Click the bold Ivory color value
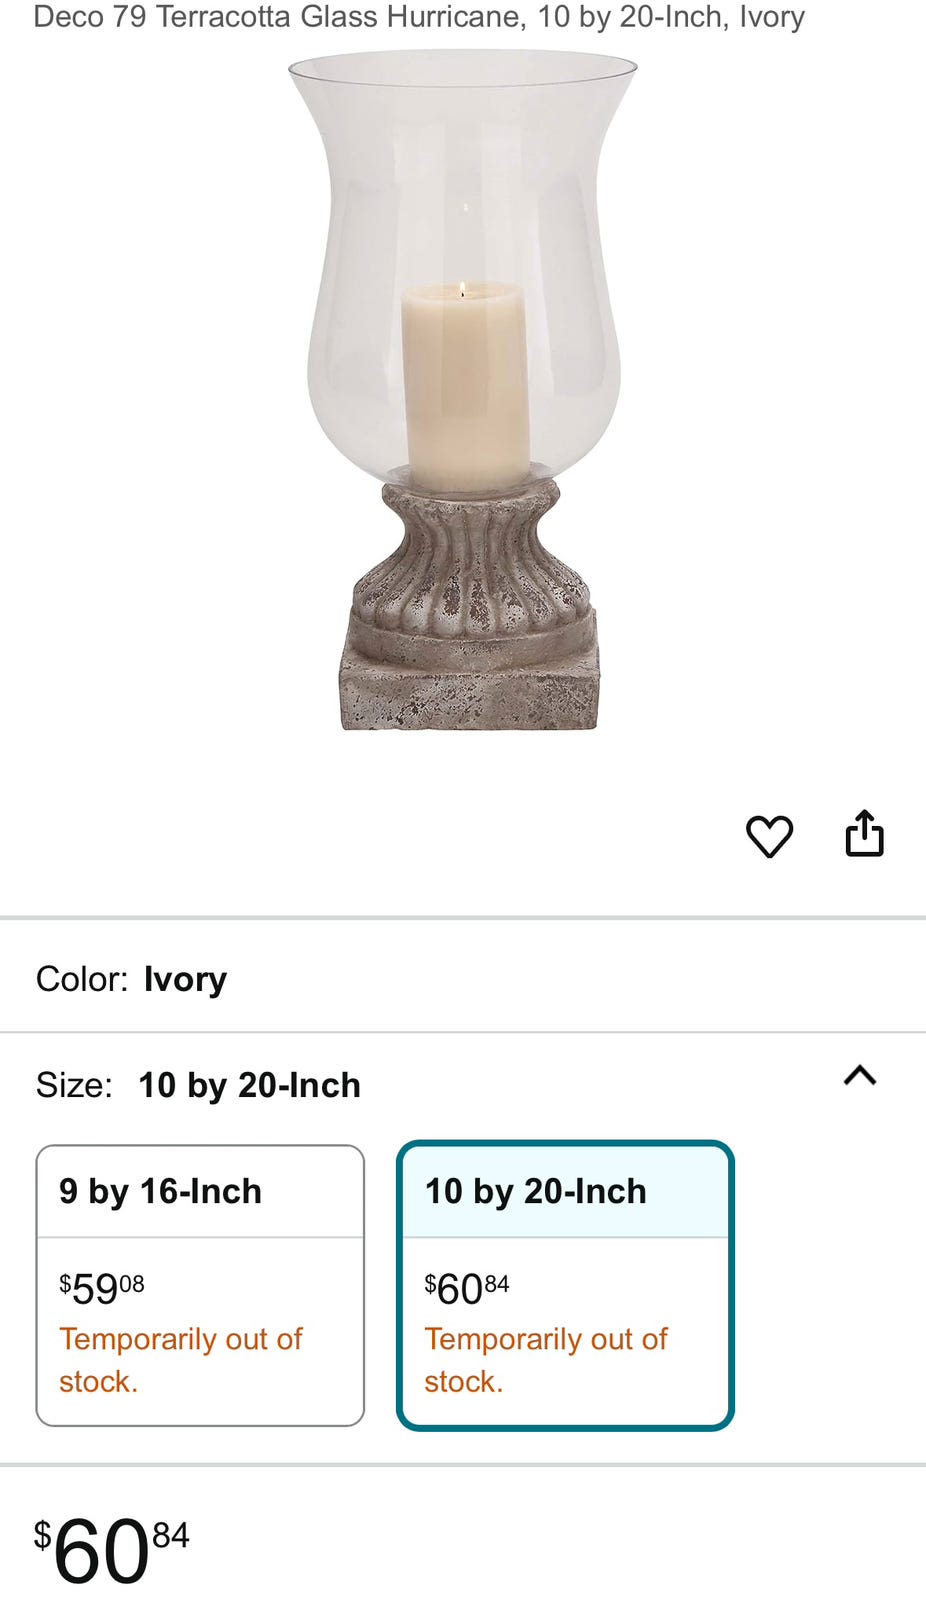 click(x=185, y=979)
